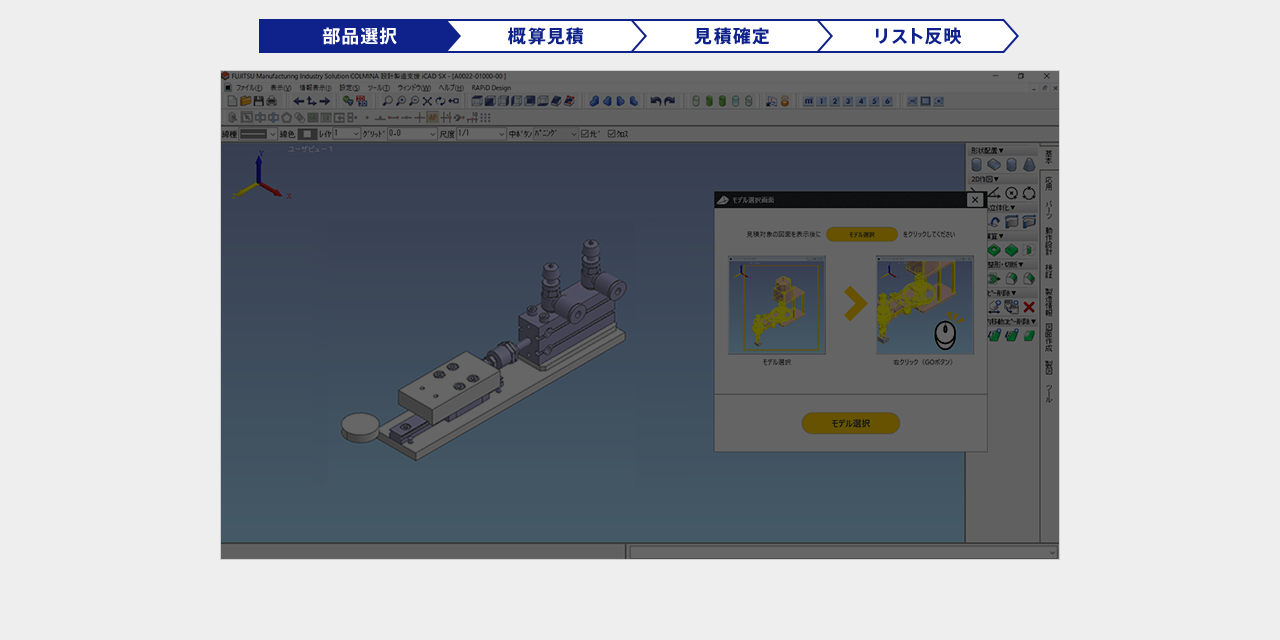This screenshot has height=640, width=1280.
Task: Click the 線色 line color swatch
Action: click(308, 133)
